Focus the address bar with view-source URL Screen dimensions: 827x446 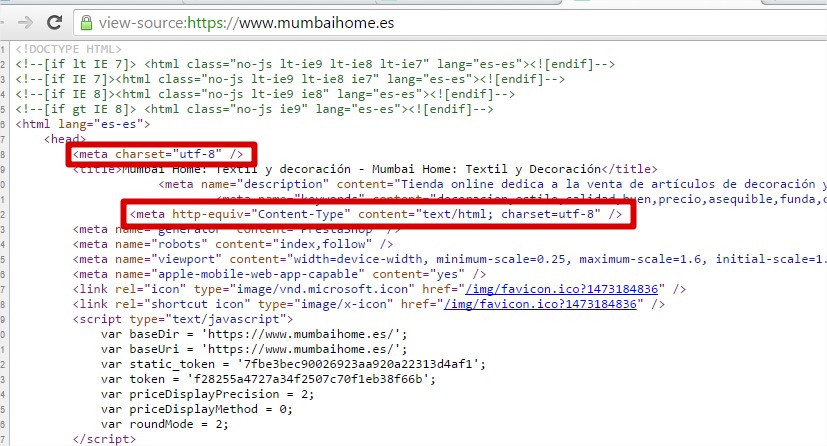[x=450, y=23]
